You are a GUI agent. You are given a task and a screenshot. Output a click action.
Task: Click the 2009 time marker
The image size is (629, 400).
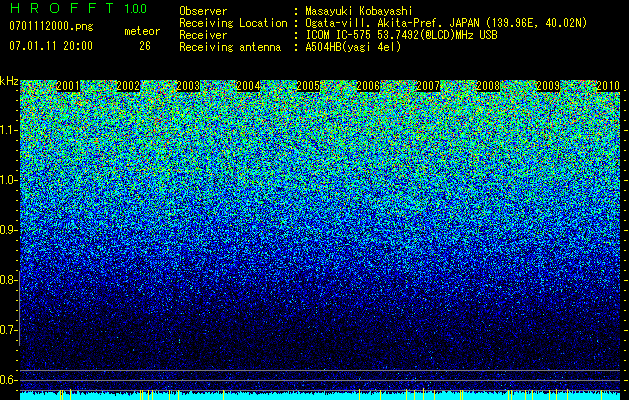click(x=548, y=86)
